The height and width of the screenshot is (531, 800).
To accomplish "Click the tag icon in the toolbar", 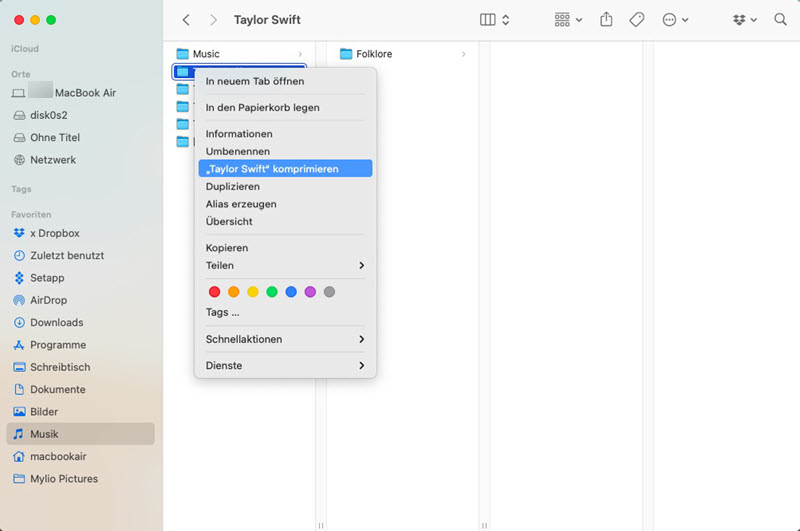I will pos(637,20).
